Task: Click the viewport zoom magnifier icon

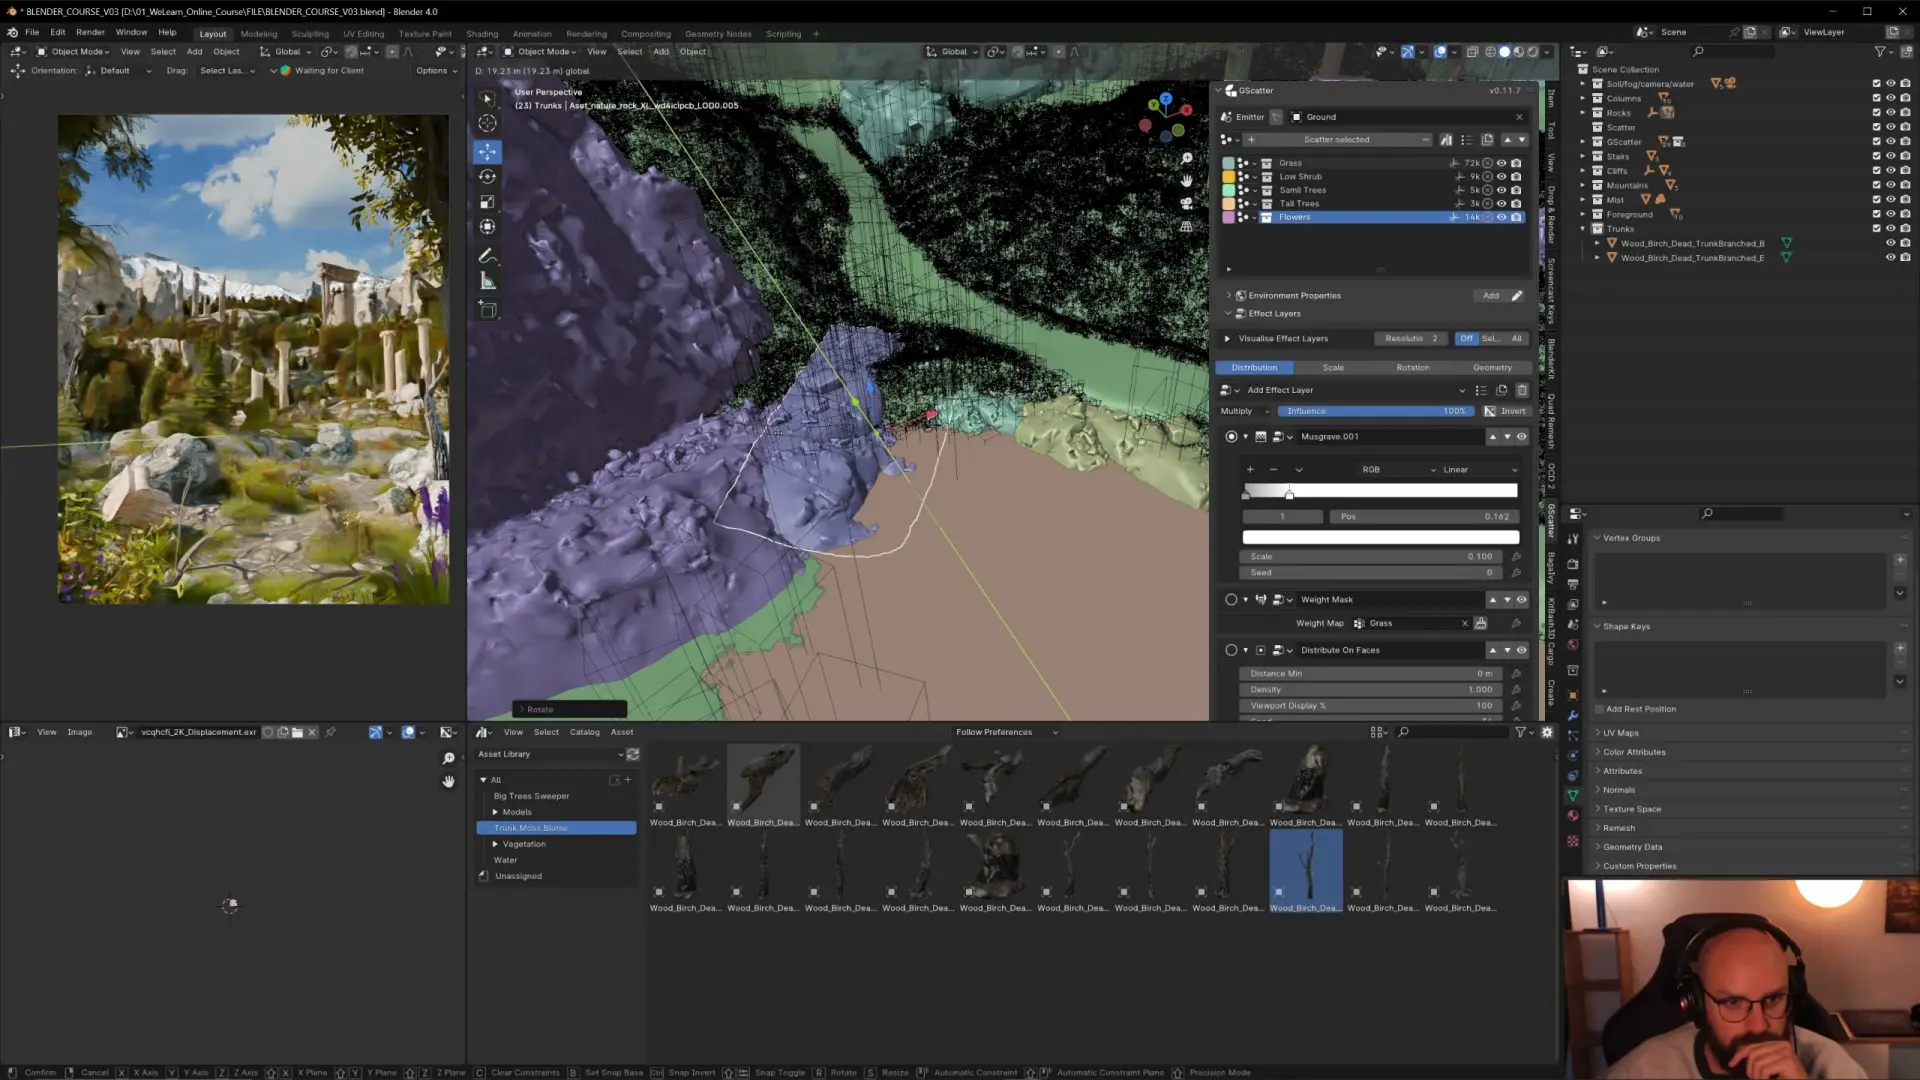Action: (x=1187, y=159)
